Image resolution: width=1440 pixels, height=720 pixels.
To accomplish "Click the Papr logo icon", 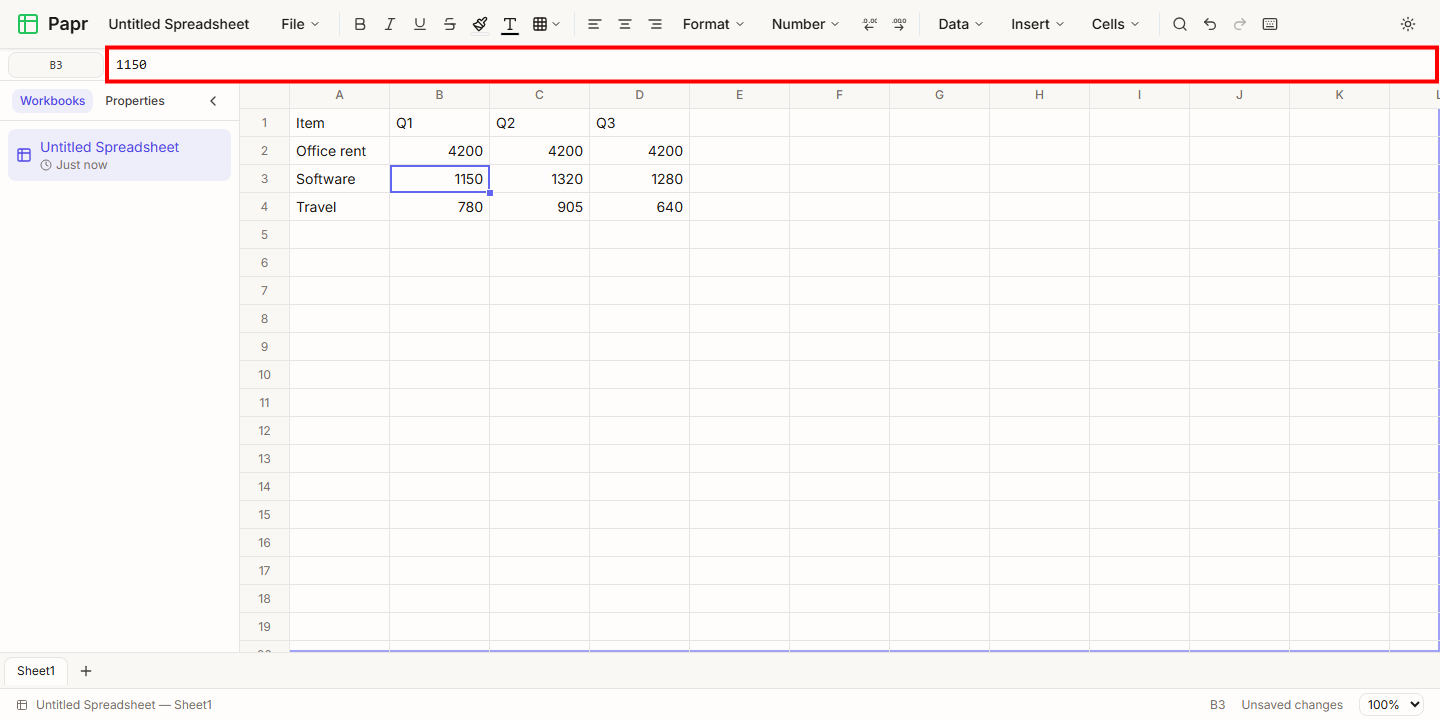I will [x=28, y=24].
